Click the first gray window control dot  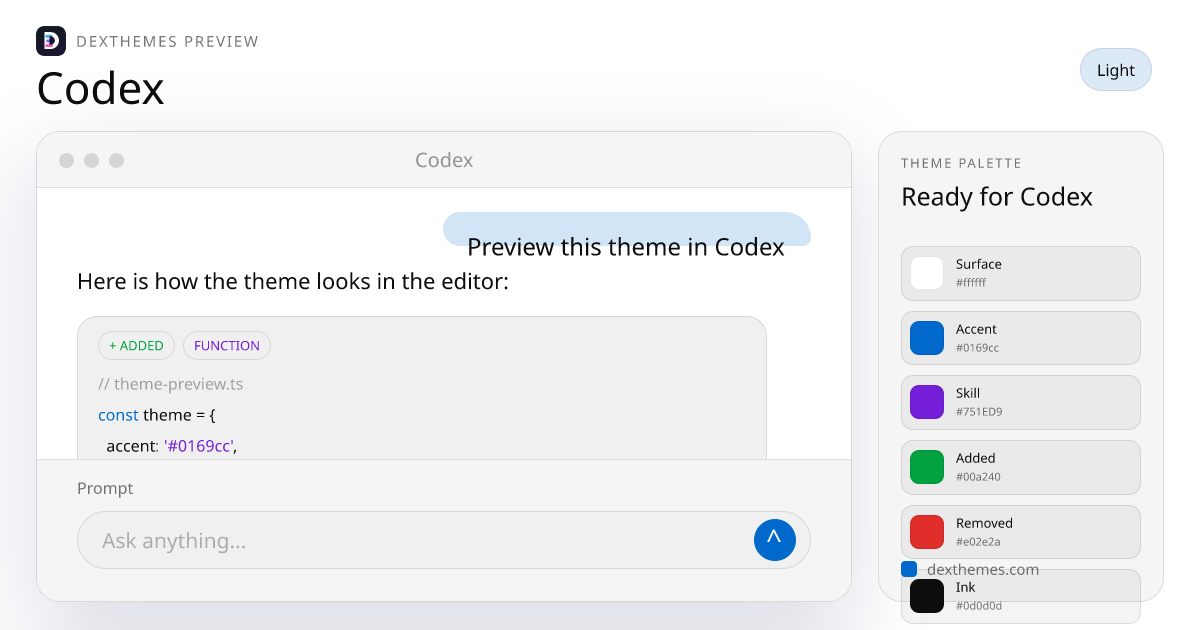pos(67,160)
